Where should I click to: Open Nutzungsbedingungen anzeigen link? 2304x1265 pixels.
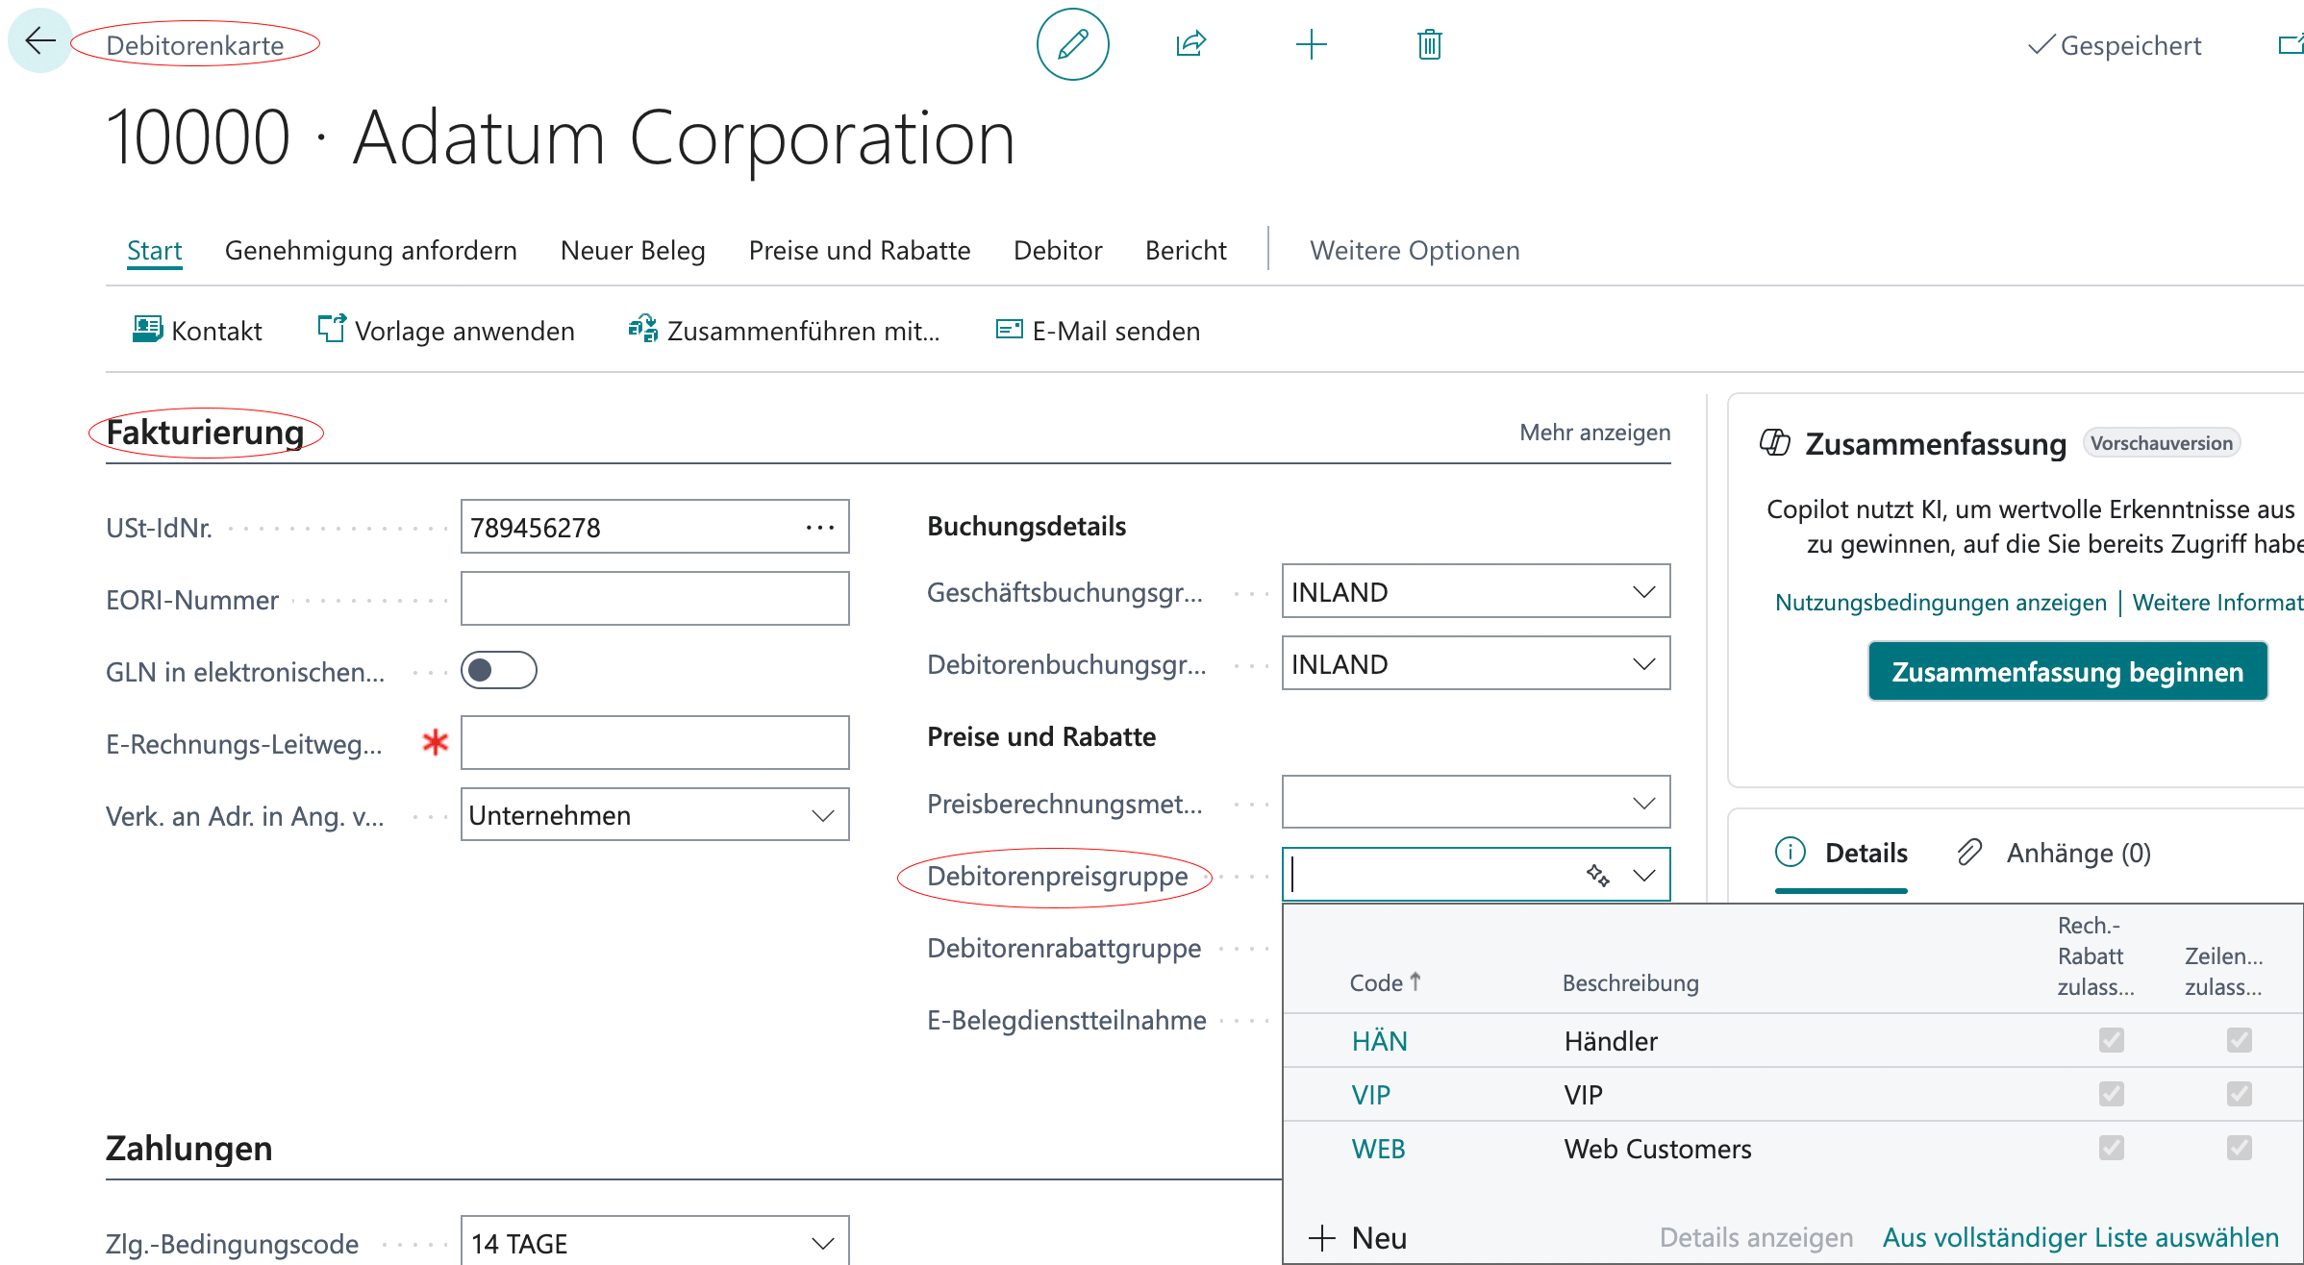click(x=1941, y=602)
